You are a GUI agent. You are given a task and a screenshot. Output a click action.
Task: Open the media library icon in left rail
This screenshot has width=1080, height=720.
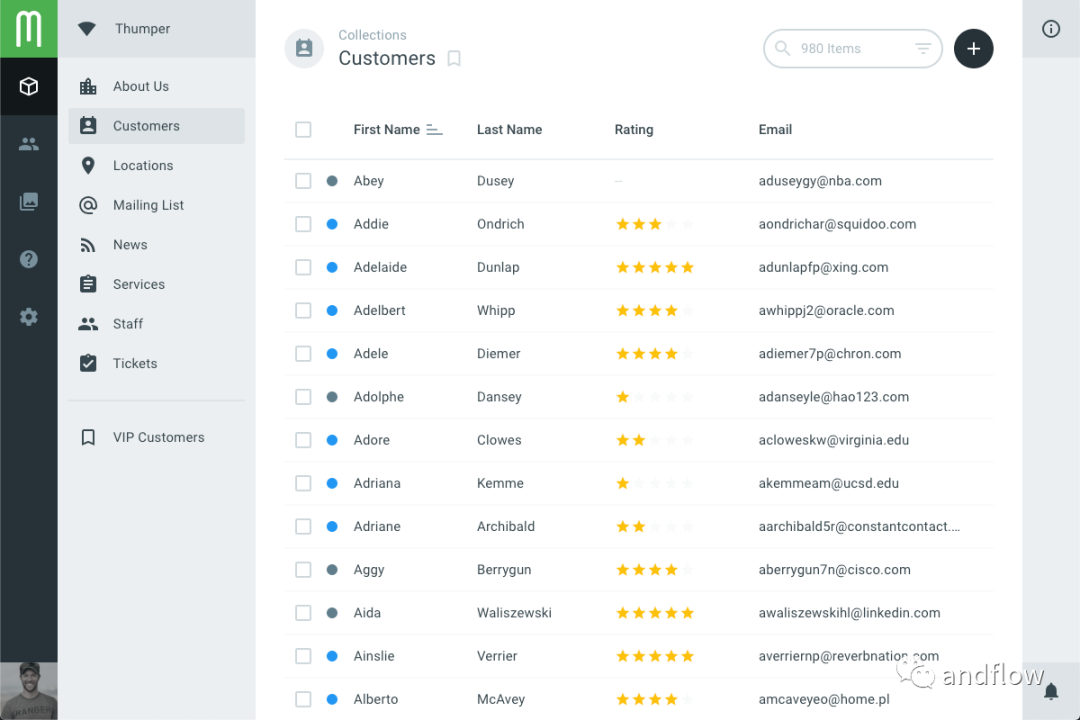click(28, 202)
